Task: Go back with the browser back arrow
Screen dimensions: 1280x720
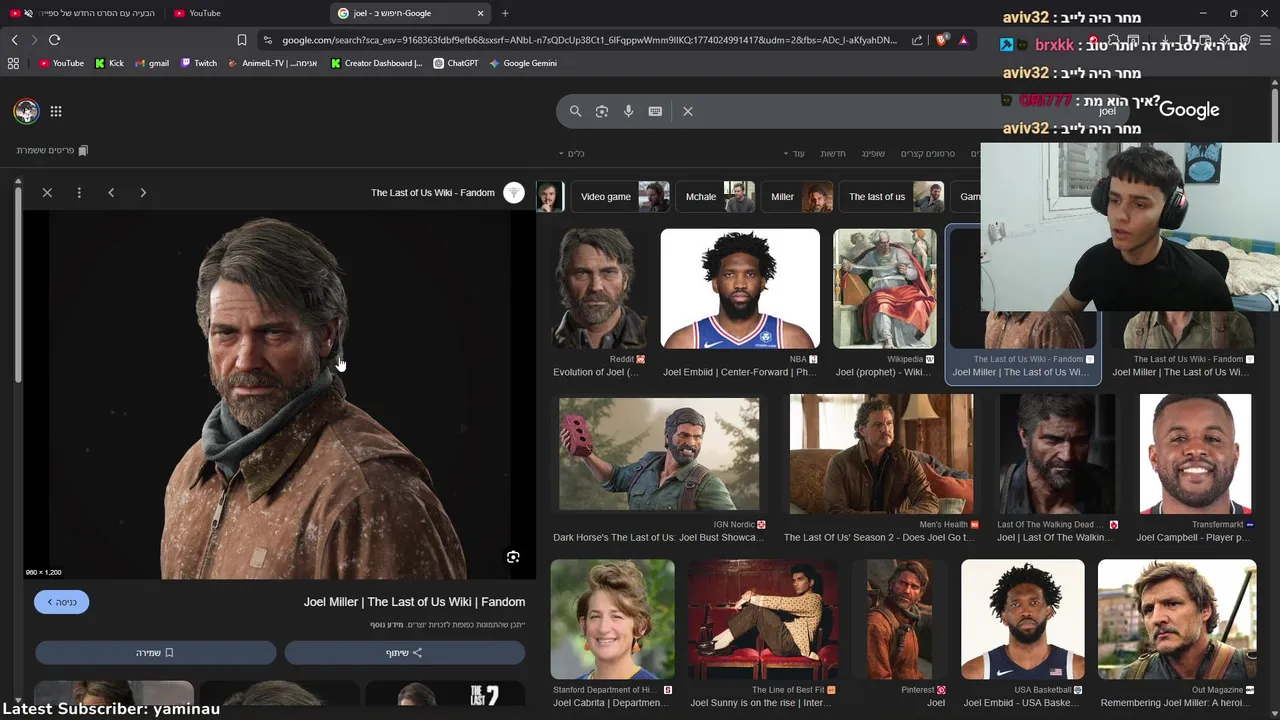Action: tap(14, 40)
